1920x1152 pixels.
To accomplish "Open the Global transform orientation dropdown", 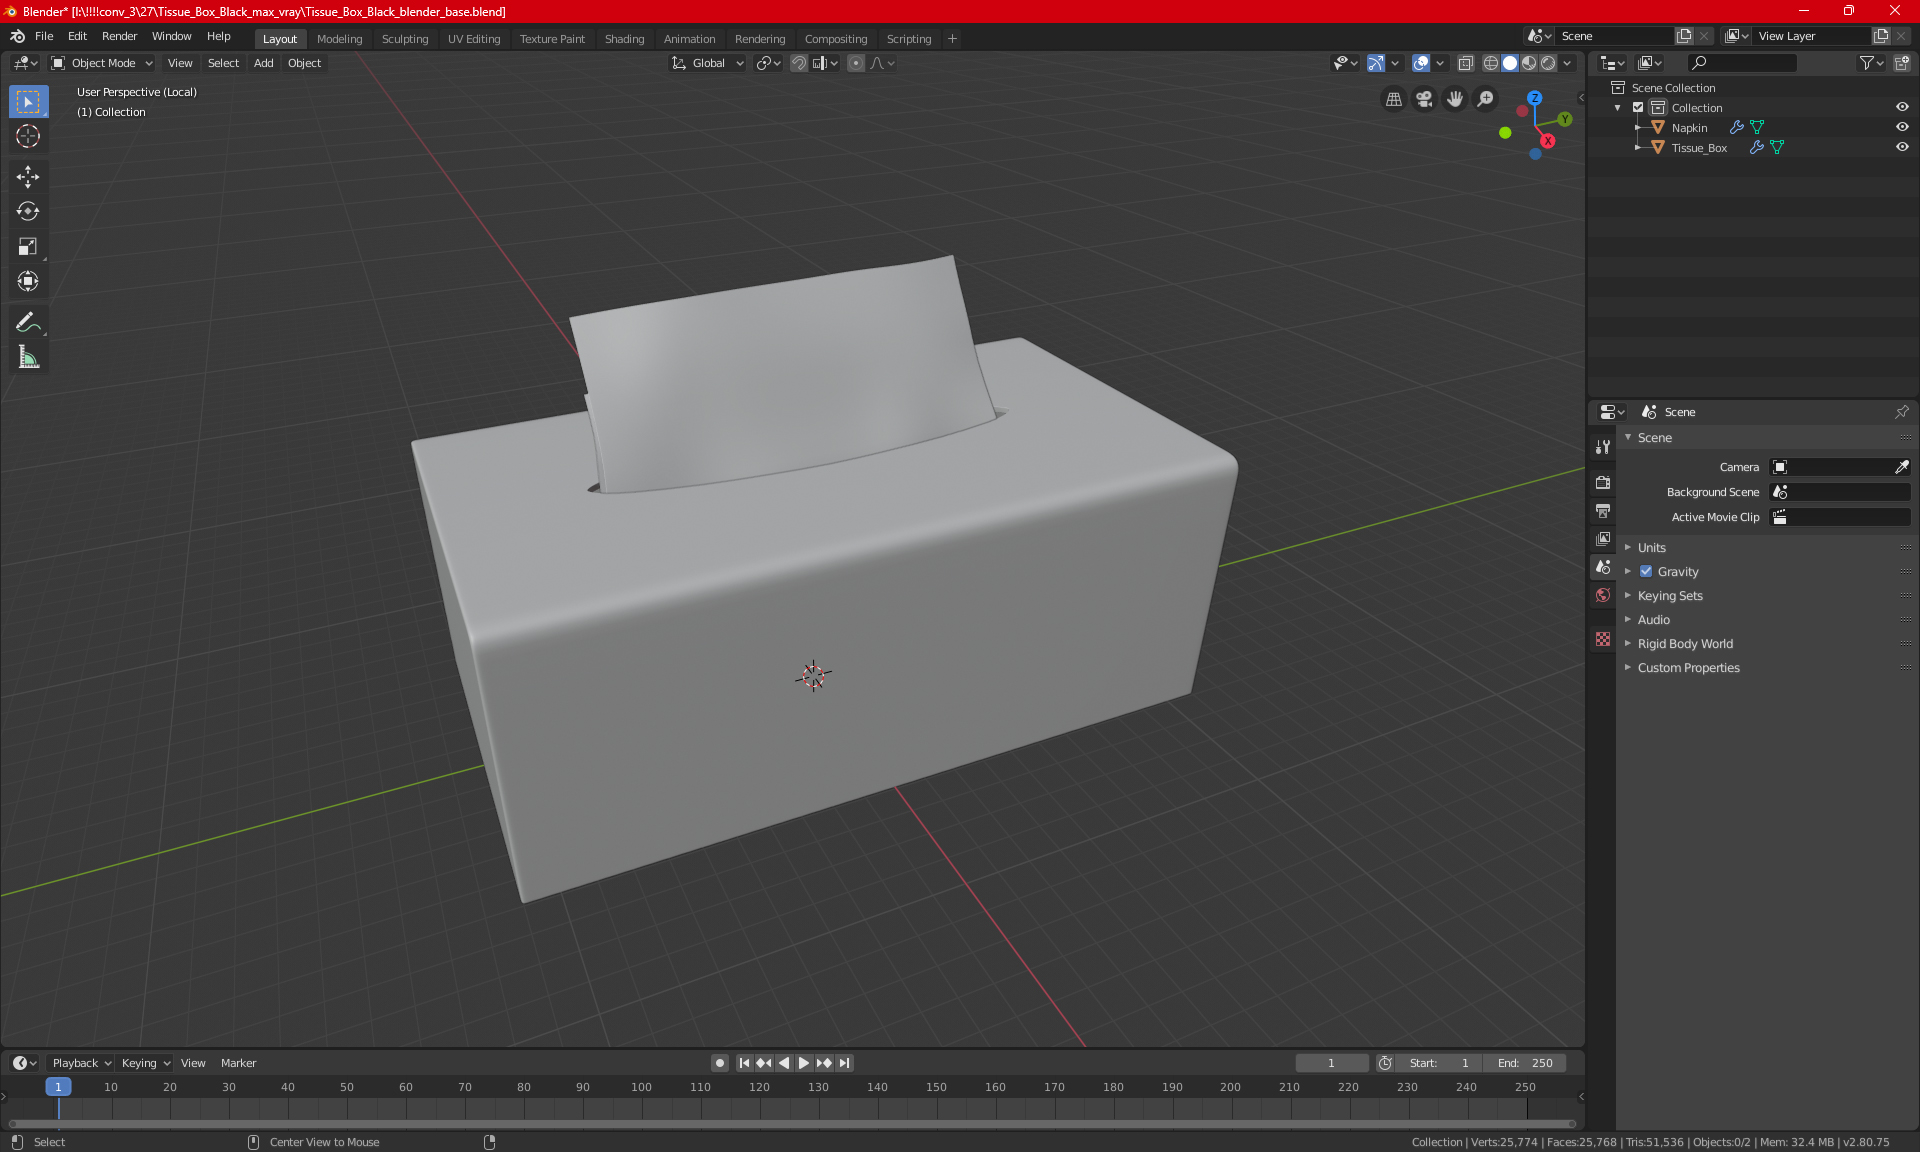I will (x=708, y=63).
